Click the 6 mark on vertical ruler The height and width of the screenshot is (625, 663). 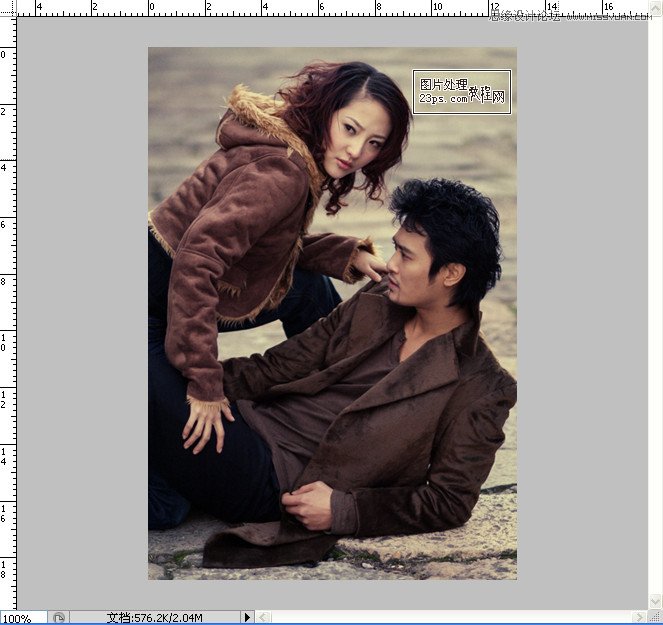pos(7,224)
